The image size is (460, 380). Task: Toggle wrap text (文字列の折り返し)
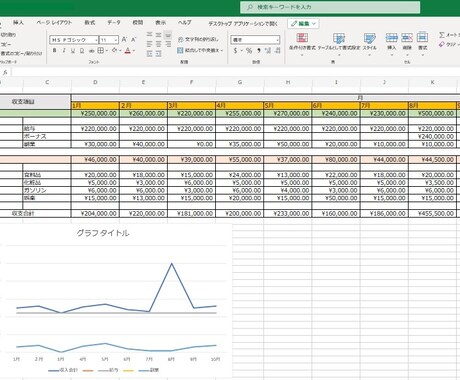(x=199, y=39)
